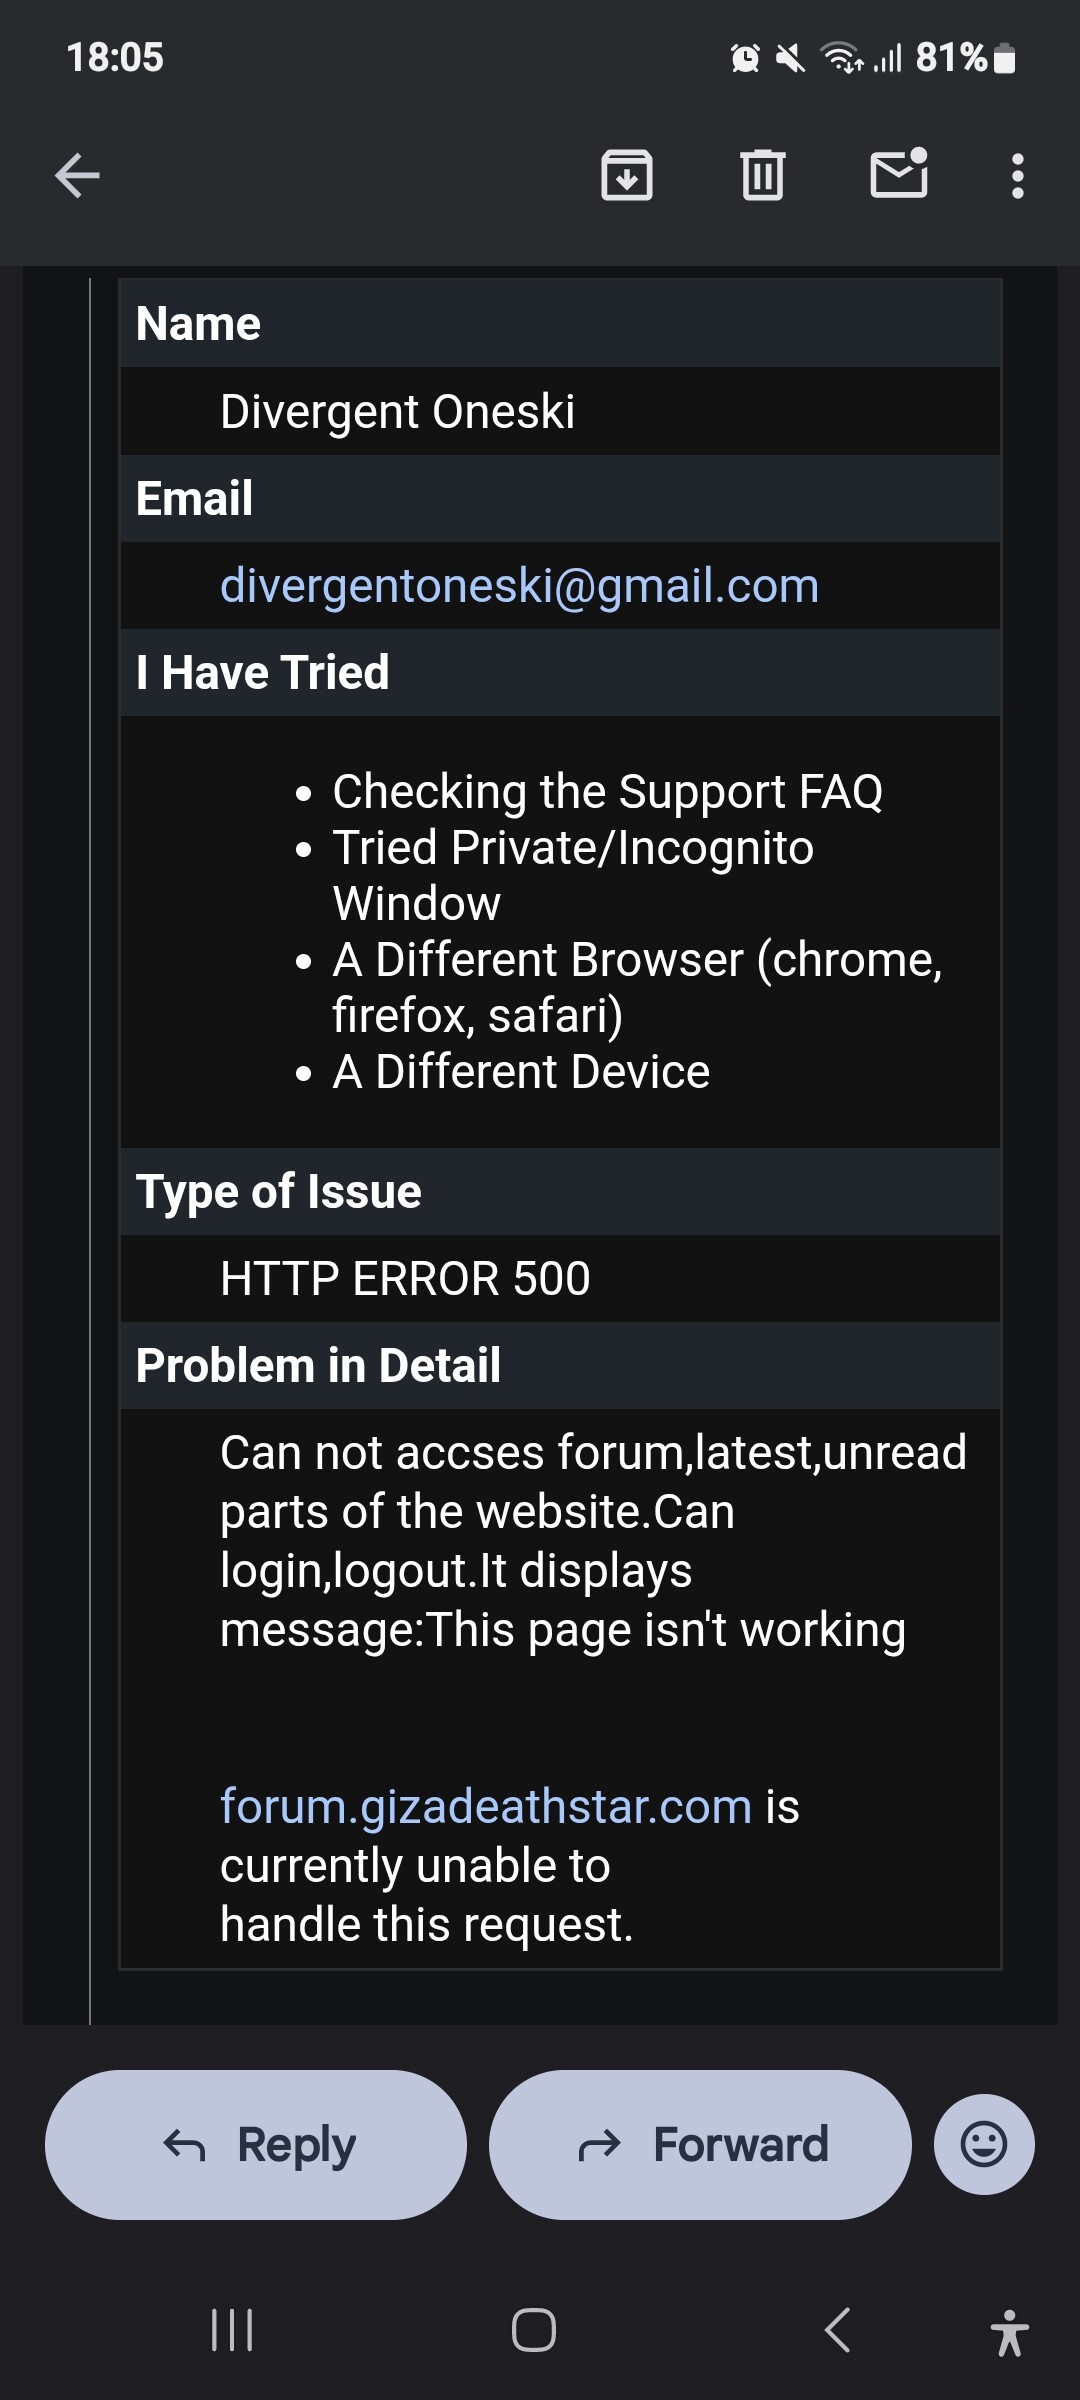Tap the muted sound icon in status bar
The height and width of the screenshot is (2400, 1080).
790,59
